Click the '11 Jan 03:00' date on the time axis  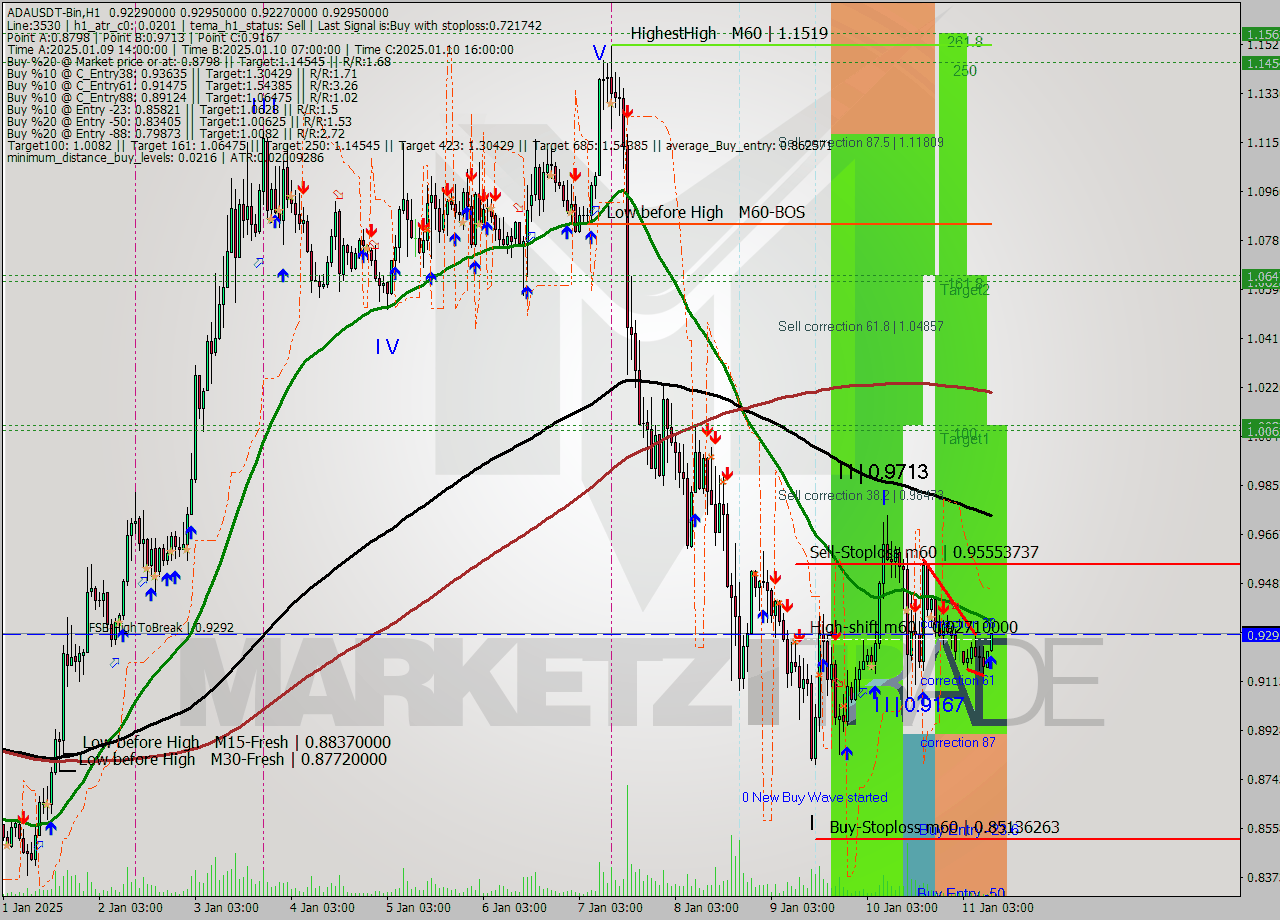pos(996,907)
